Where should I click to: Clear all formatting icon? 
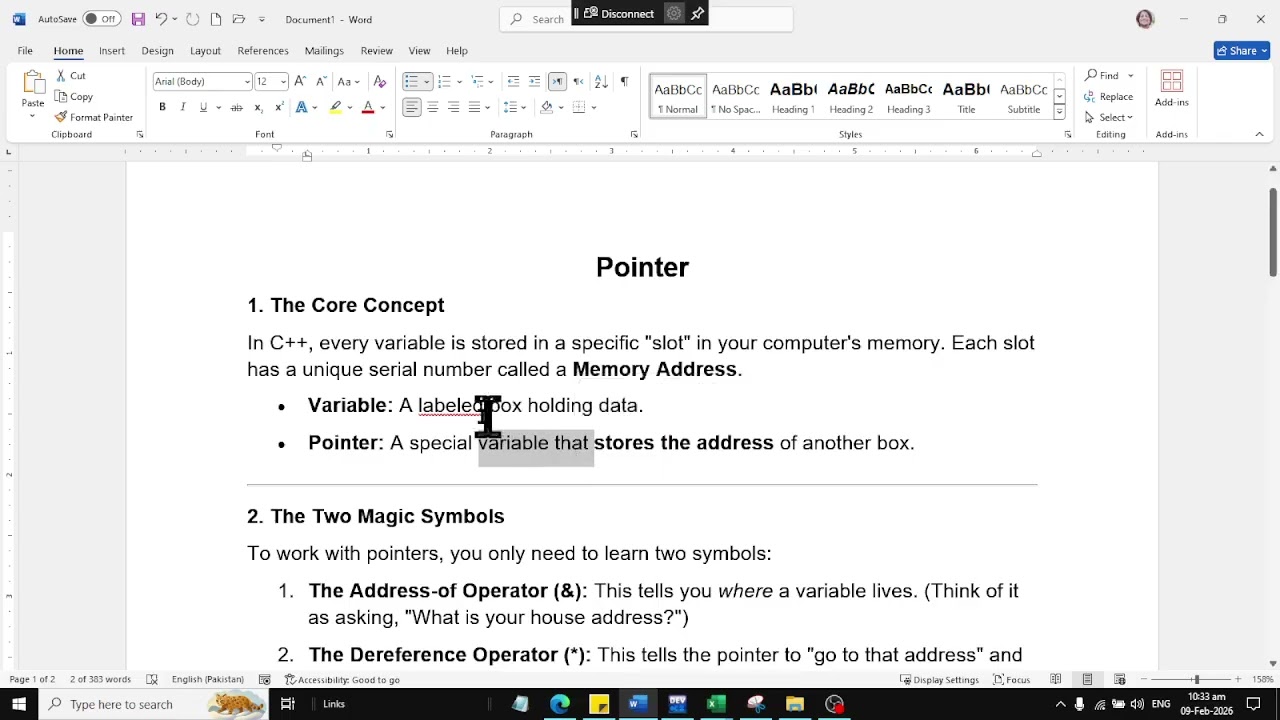click(379, 81)
